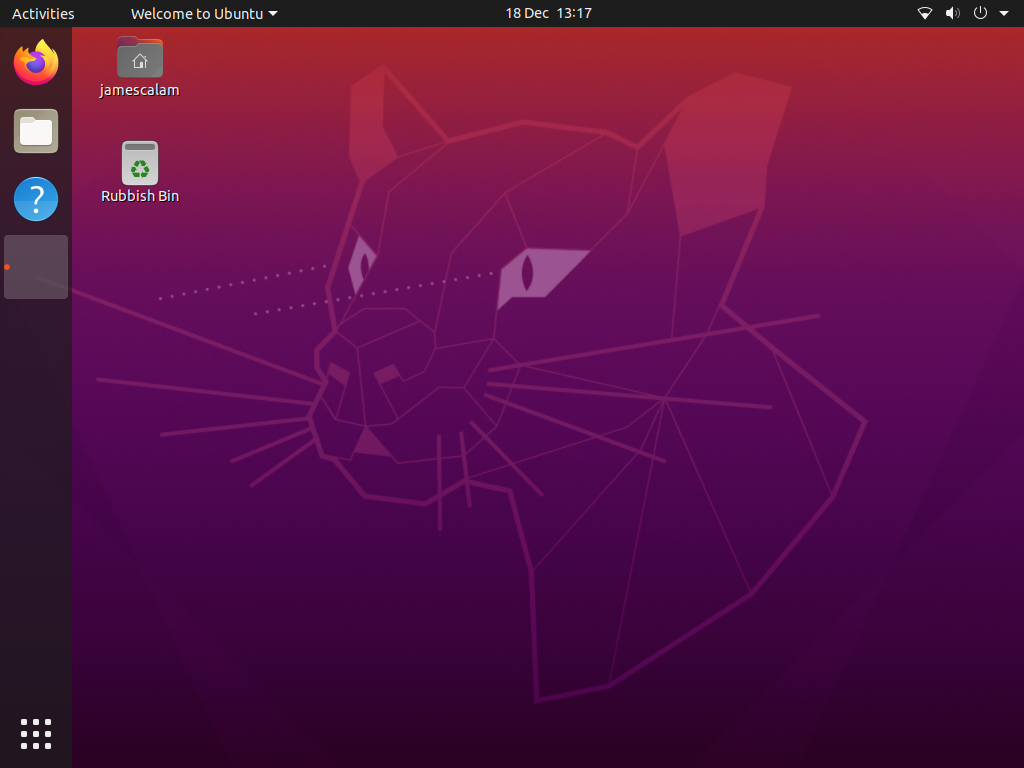Select the Welcome to Ubuntu title menu
This screenshot has width=1024, height=768.
coord(197,13)
